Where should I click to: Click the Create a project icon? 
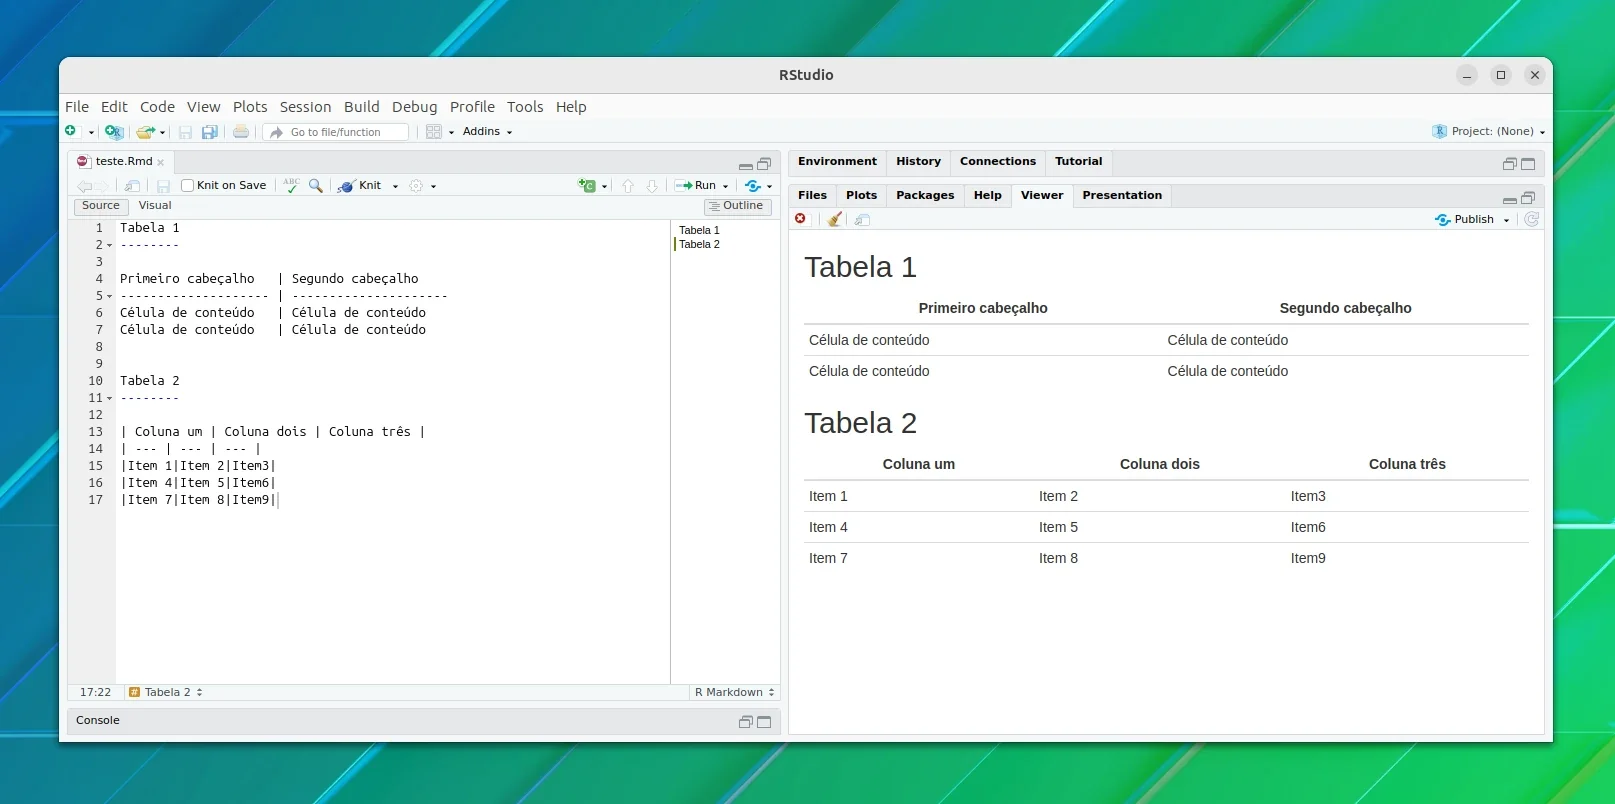pos(114,132)
